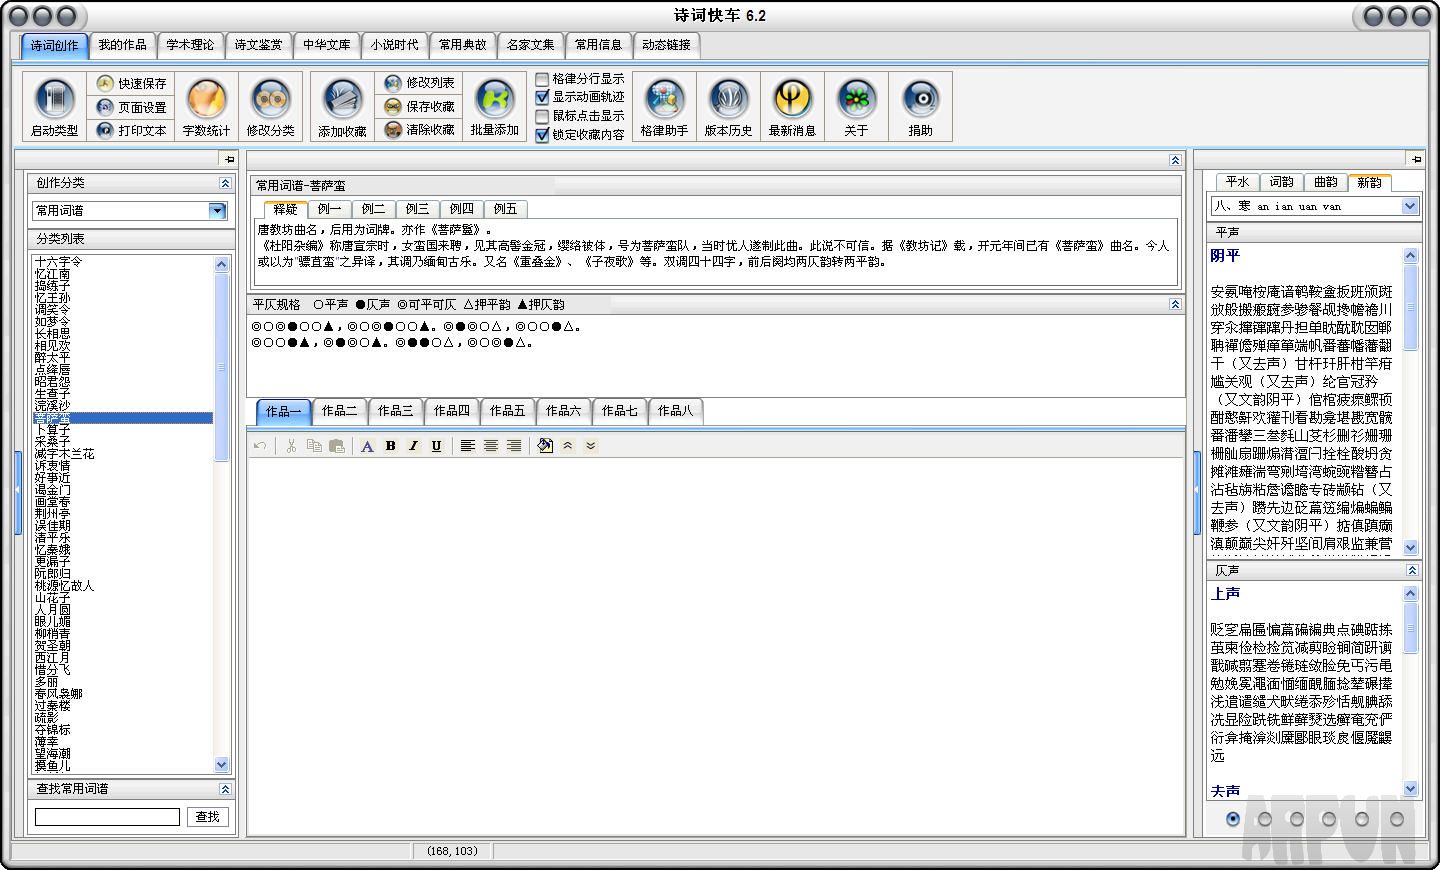
Task: Enable 格律分行显示 checkbox
Action: click(x=543, y=79)
